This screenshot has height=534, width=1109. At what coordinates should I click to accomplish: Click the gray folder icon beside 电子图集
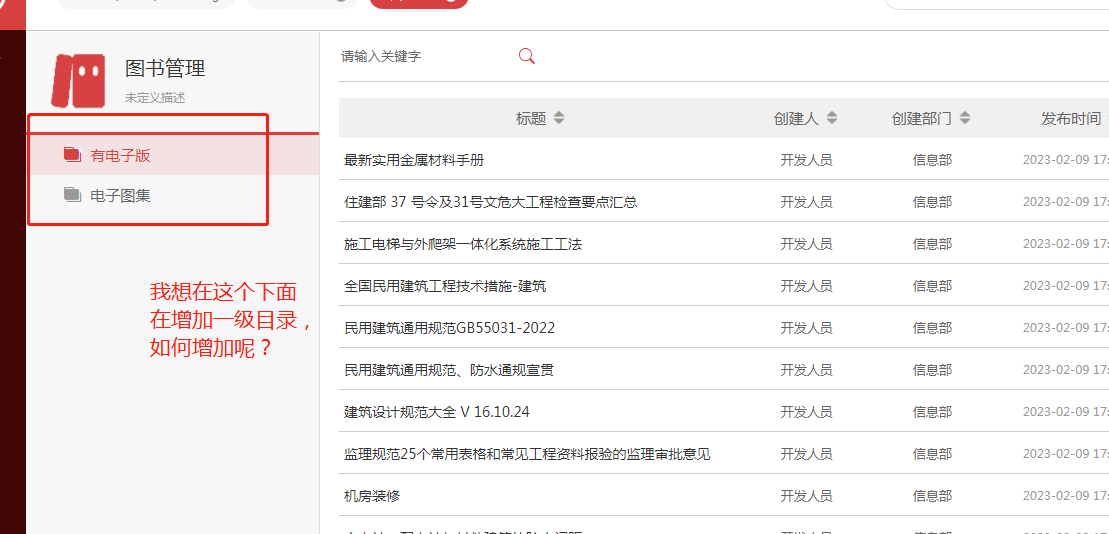click(x=72, y=195)
